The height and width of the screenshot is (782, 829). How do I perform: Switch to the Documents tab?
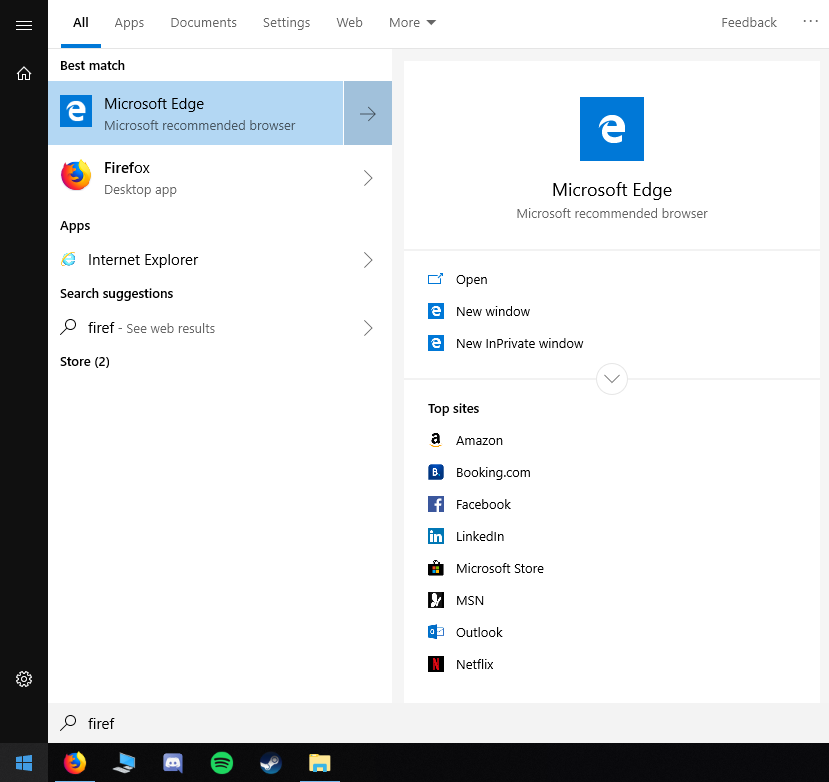pyautogui.click(x=203, y=23)
